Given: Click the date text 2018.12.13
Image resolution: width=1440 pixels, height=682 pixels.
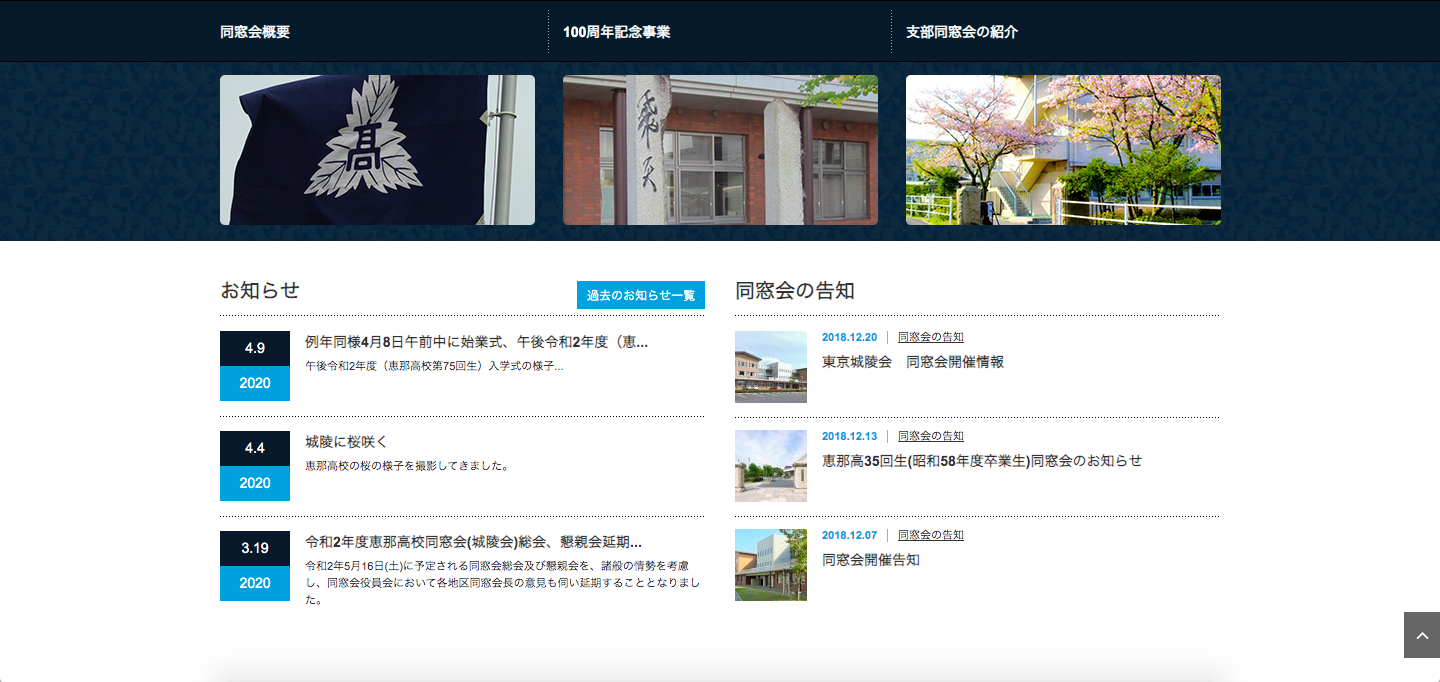Looking at the screenshot, I should (849, 436).
